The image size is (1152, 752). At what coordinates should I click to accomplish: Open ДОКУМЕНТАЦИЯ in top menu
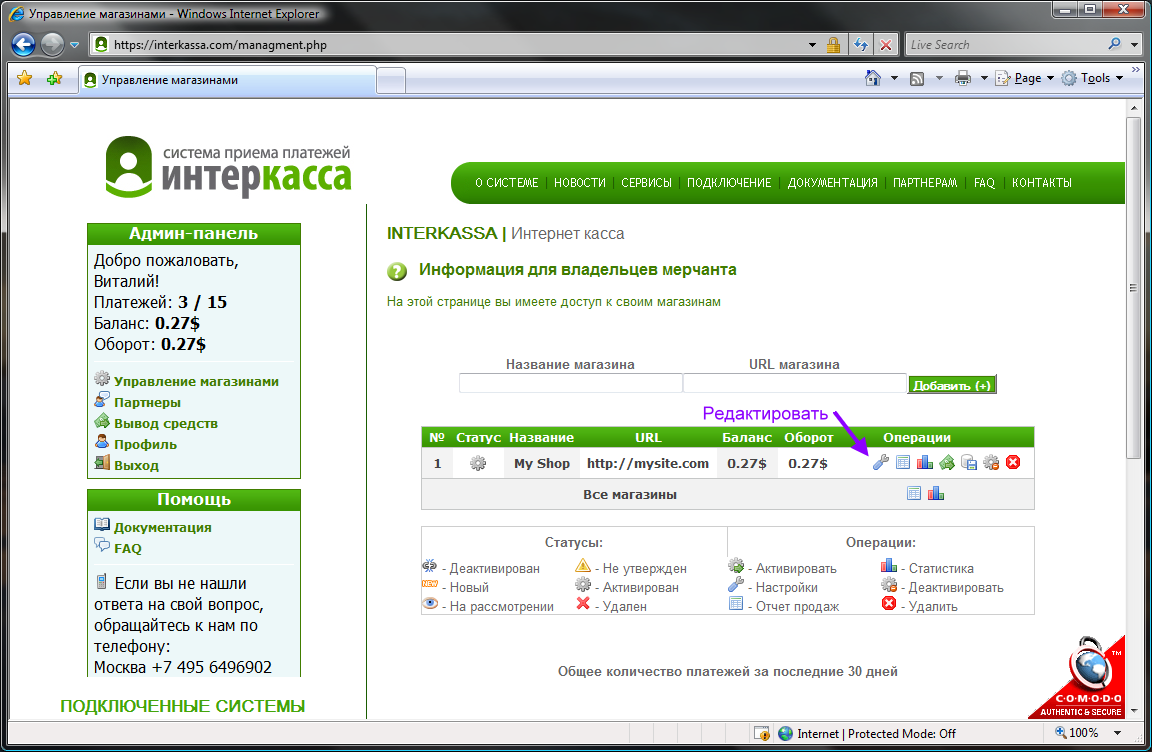click(x=832, y=183)
